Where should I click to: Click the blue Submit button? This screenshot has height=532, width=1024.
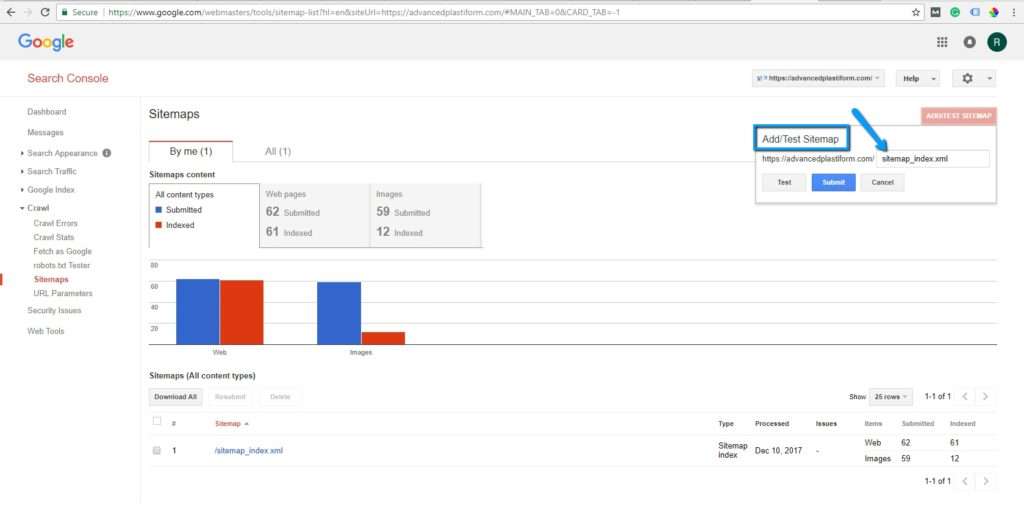833,183
